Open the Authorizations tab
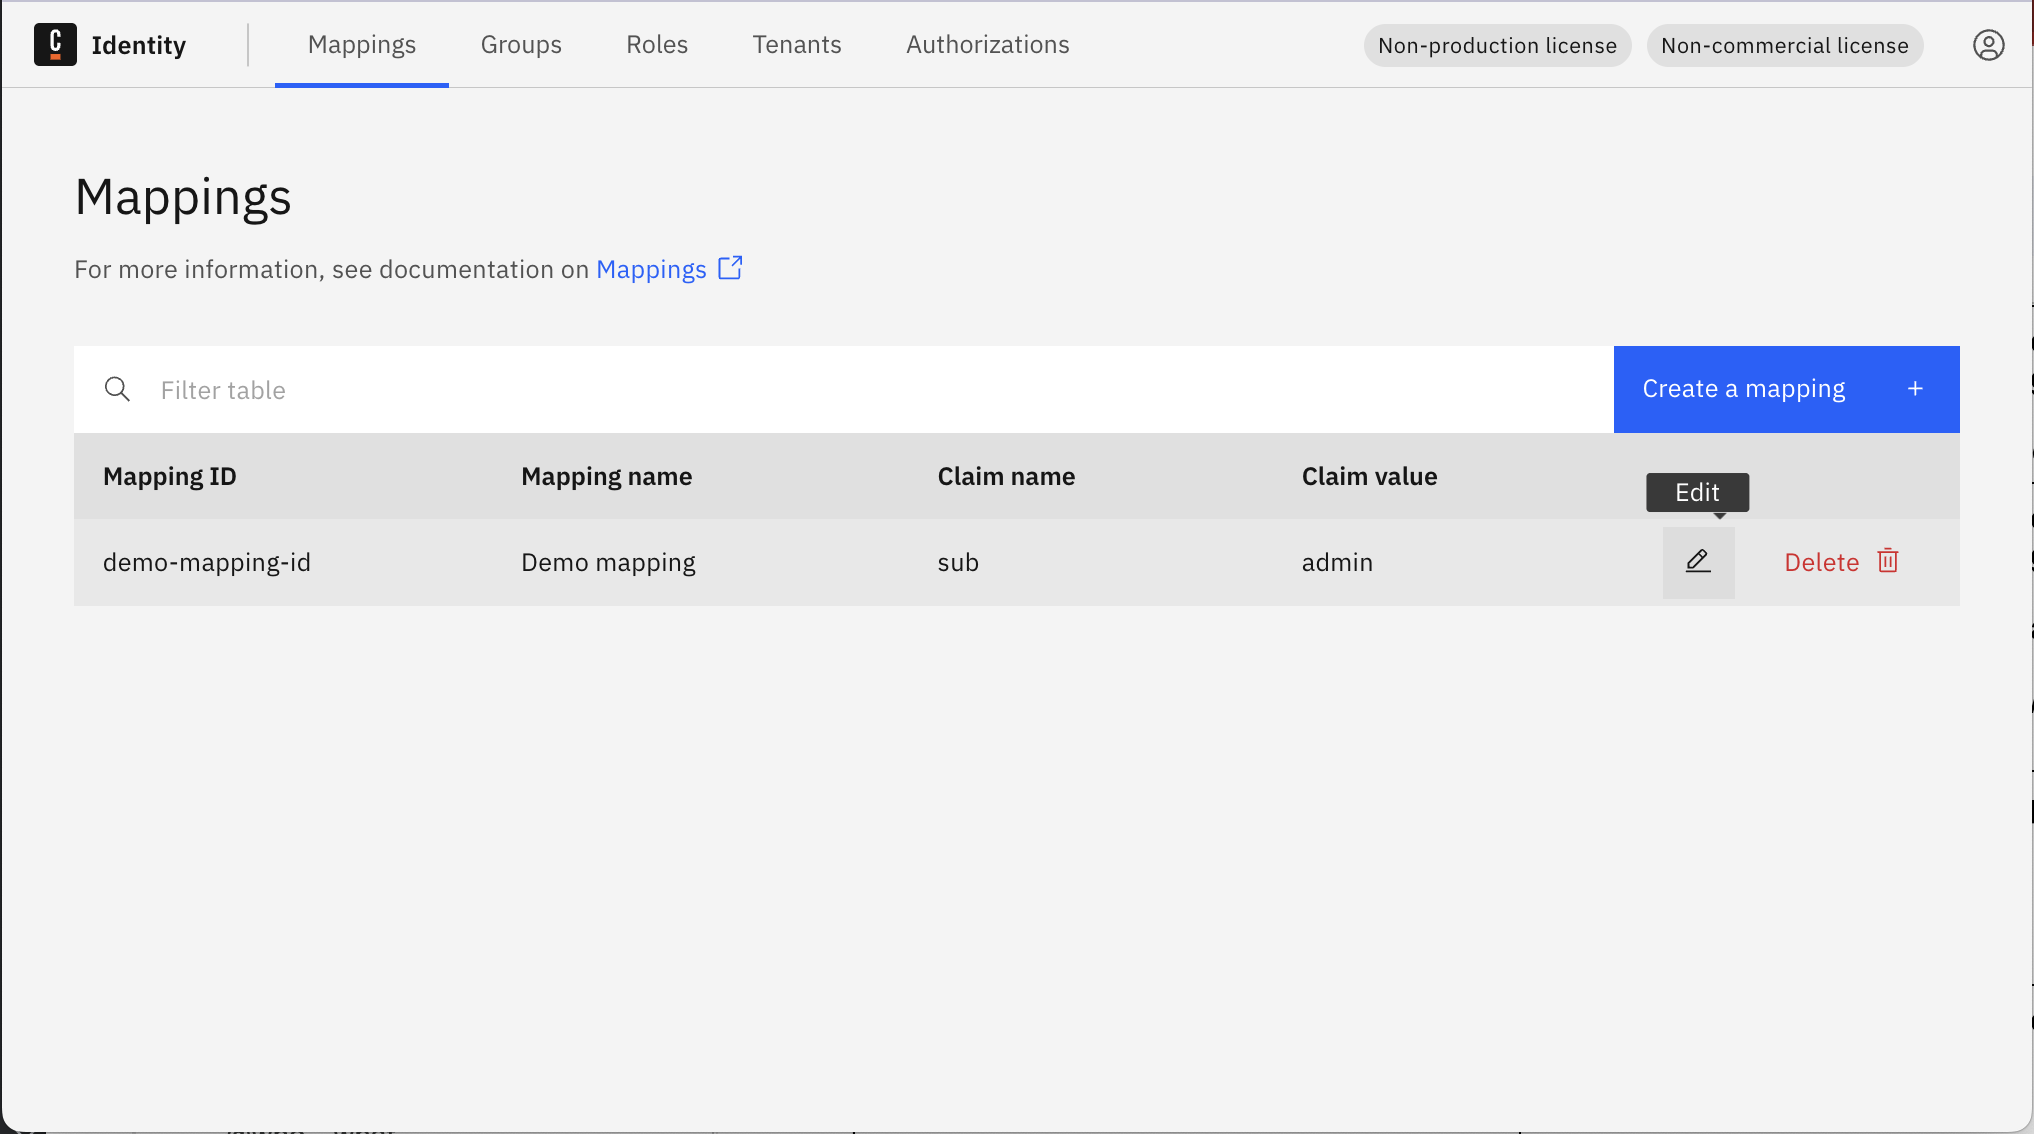 pos(987,45)
